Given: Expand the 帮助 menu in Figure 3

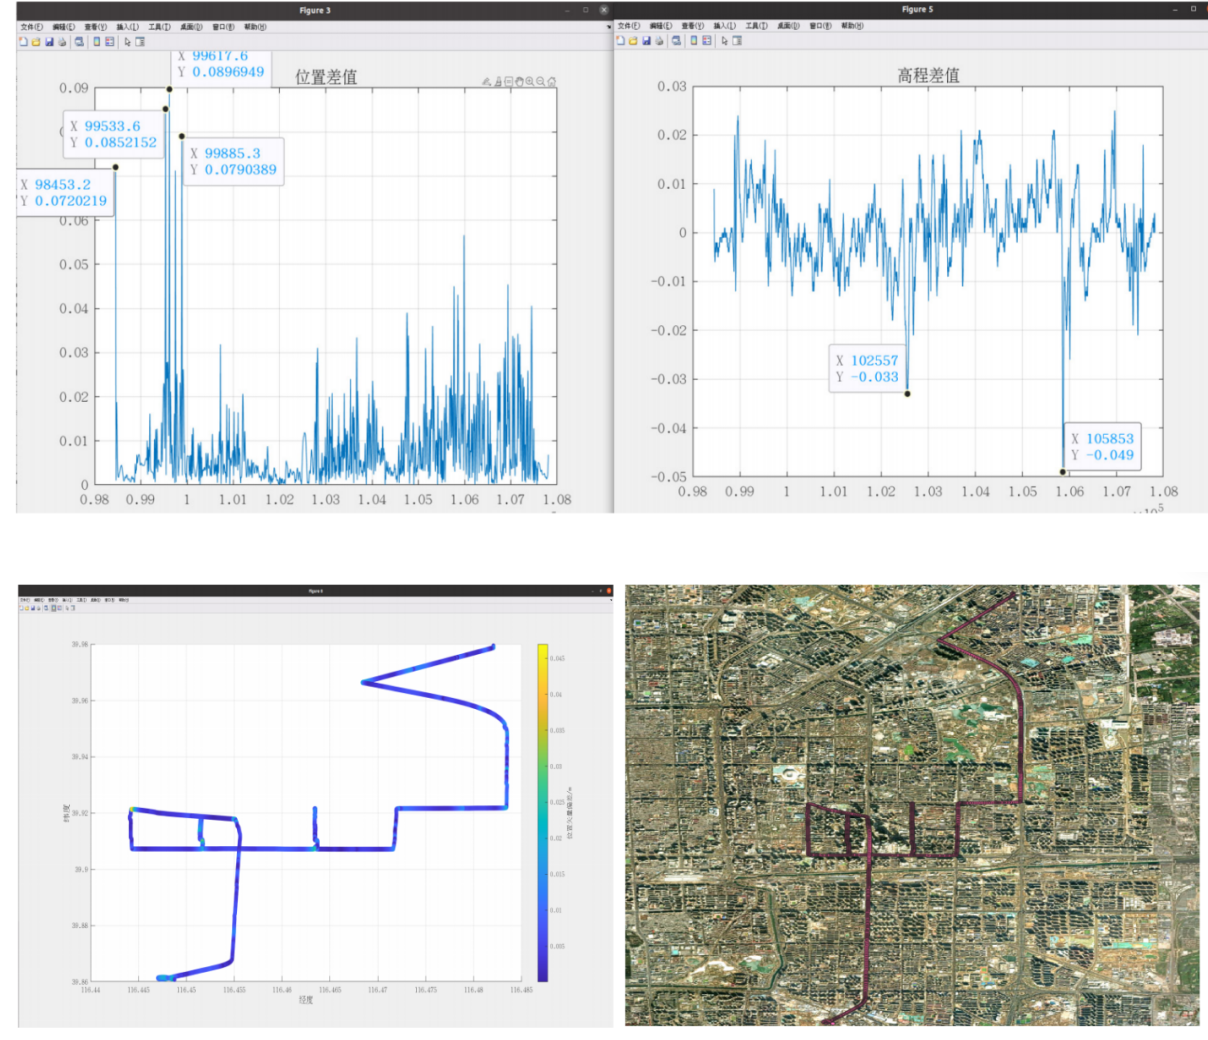Looking at the screenshot, I should pyautogui.click(x=255, y=27).
